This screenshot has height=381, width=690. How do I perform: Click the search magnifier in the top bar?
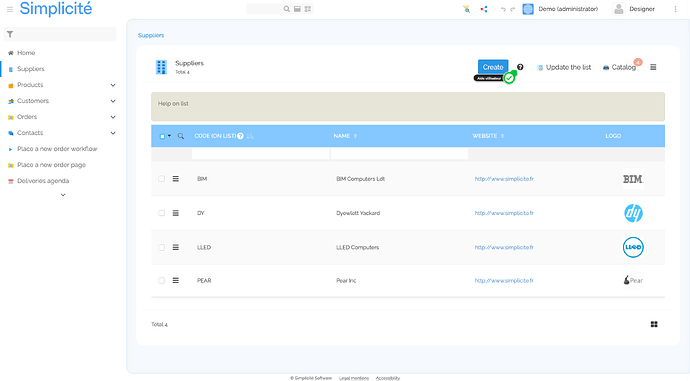point(286,9)
